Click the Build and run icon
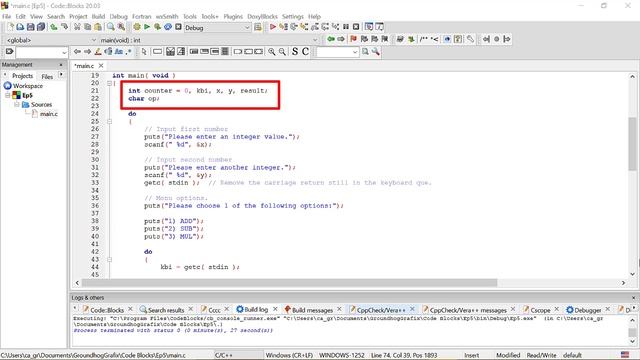 tap(157, 27)
